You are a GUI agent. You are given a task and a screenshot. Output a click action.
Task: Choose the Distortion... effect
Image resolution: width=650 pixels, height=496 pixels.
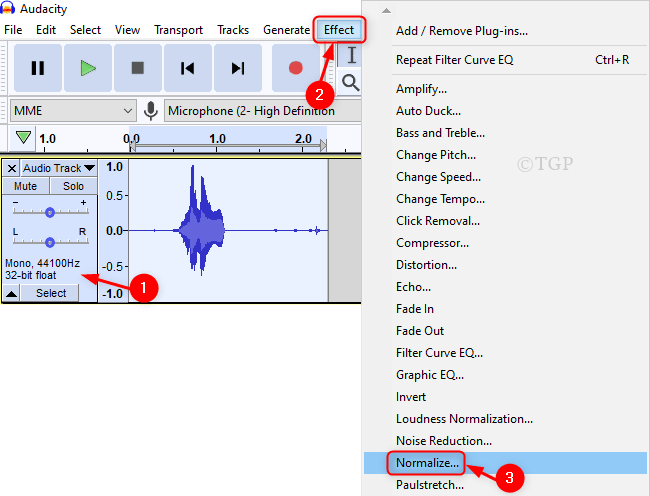point(505,265)
